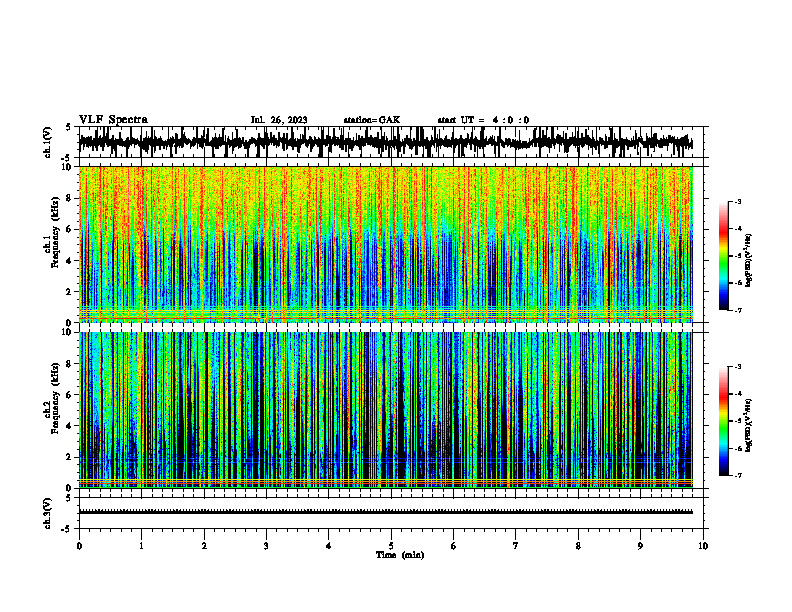This screenshot has width=792, height=612.
Task: Click the ch.2 color scale bar
Action: pyautogui.click(x=724, y=421)
